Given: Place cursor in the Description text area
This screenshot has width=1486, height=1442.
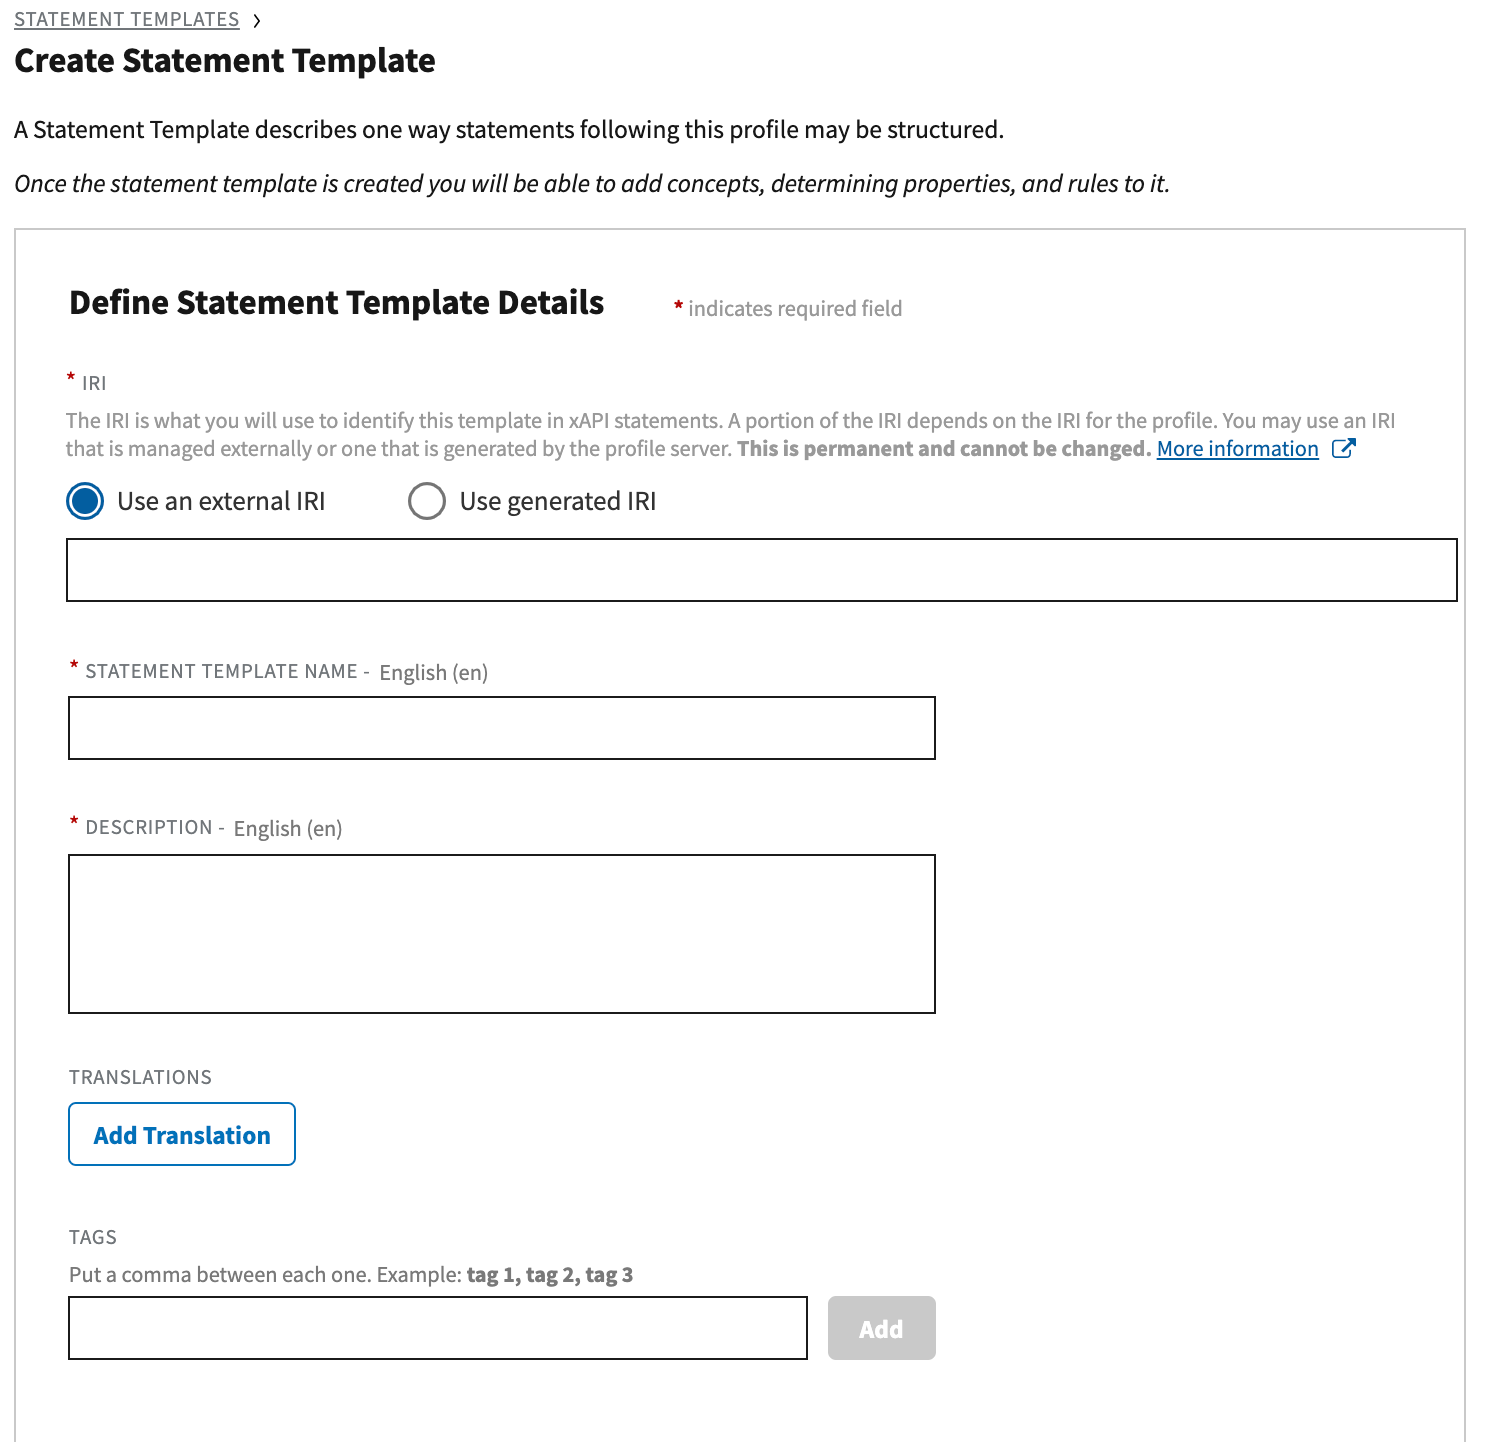Looking at the screenshot, I should click(x=501, y=933).
